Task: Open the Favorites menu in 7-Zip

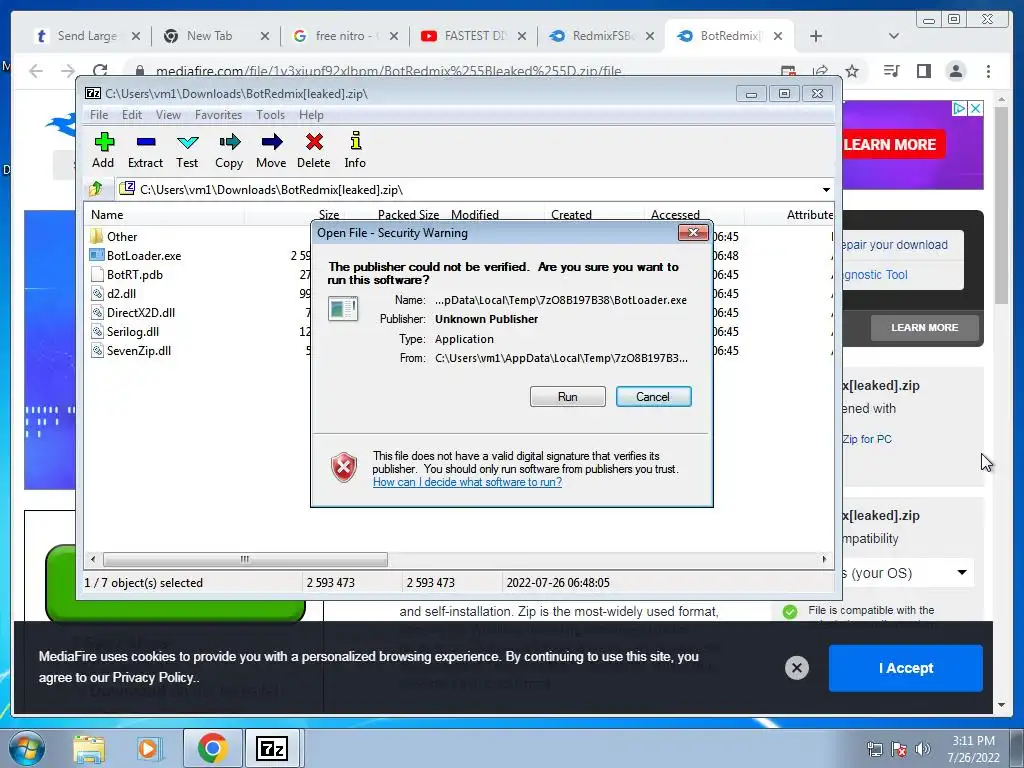Action: [x=218, y=115]
